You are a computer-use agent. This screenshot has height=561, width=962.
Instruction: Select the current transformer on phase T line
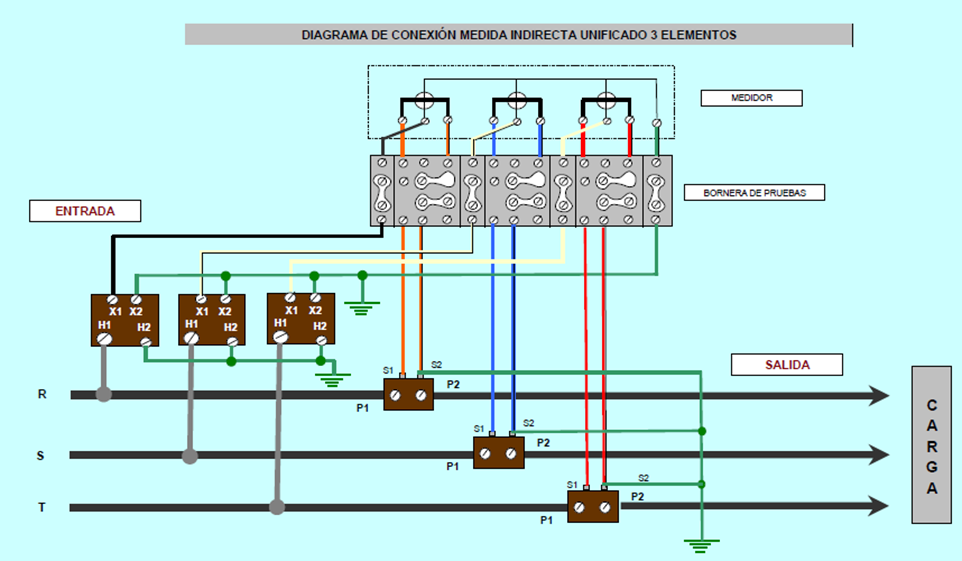(x=593, y=507)
